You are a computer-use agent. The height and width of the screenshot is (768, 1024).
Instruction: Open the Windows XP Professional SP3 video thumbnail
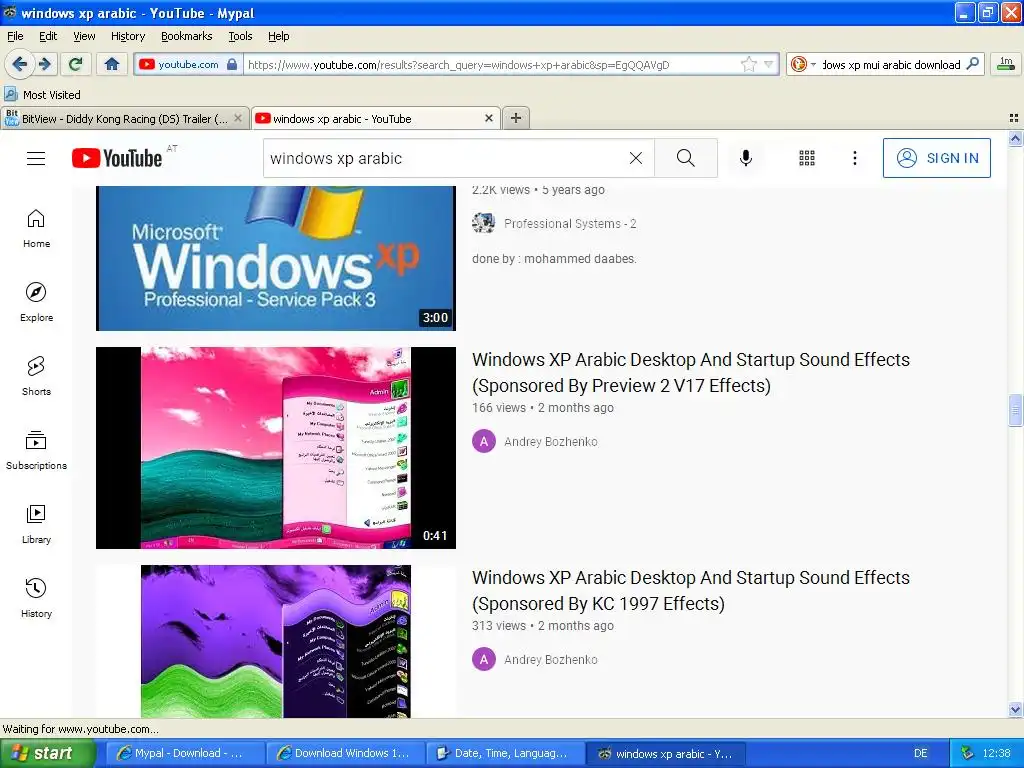coord(276,258)
